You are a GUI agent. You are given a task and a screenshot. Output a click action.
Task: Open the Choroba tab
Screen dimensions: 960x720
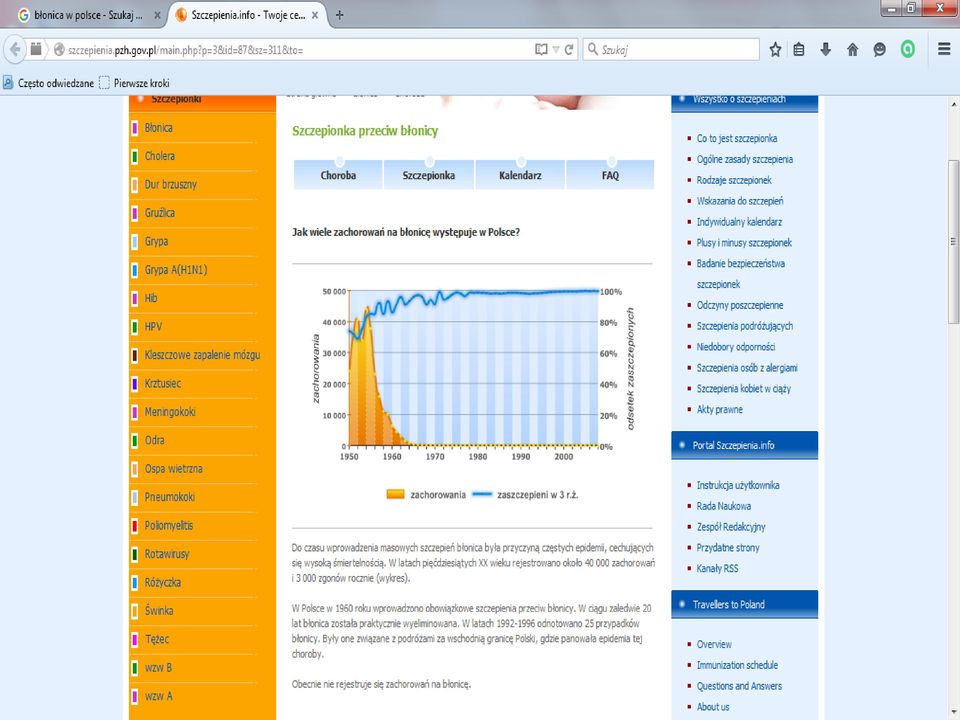(338, 175)
